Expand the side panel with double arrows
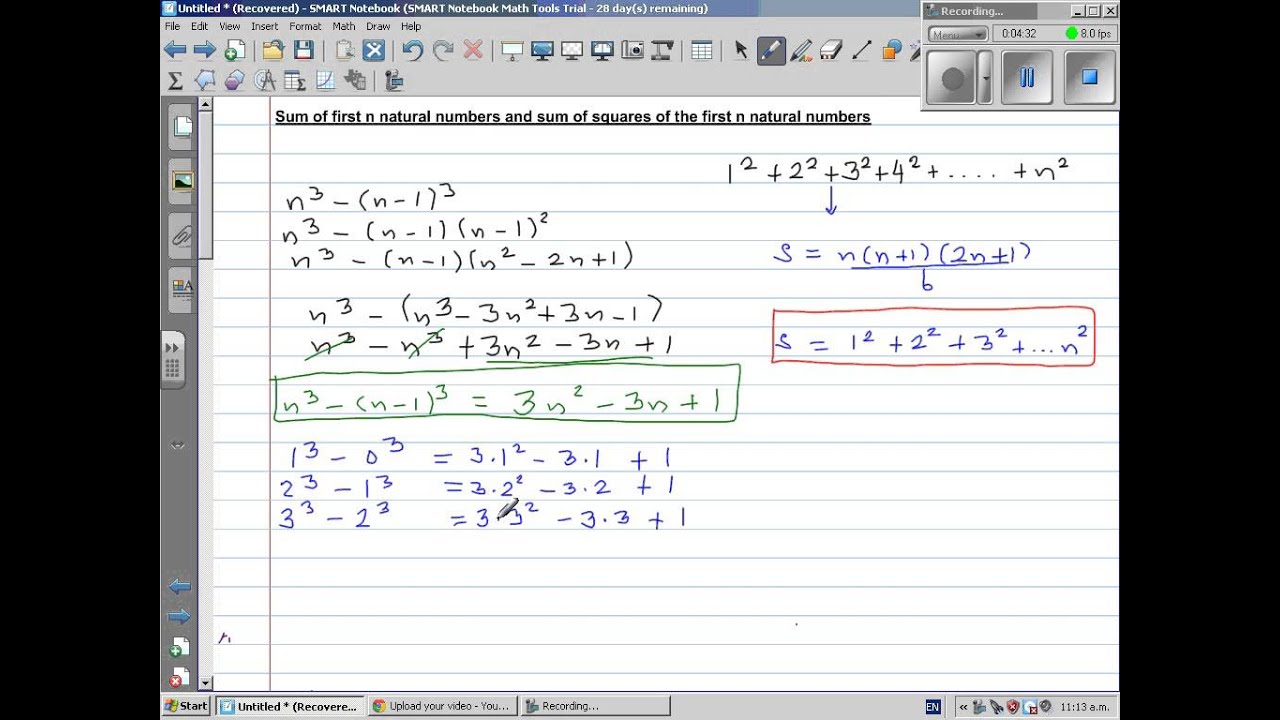Viewport: 1280px width, 720px height. pos(173,360)
